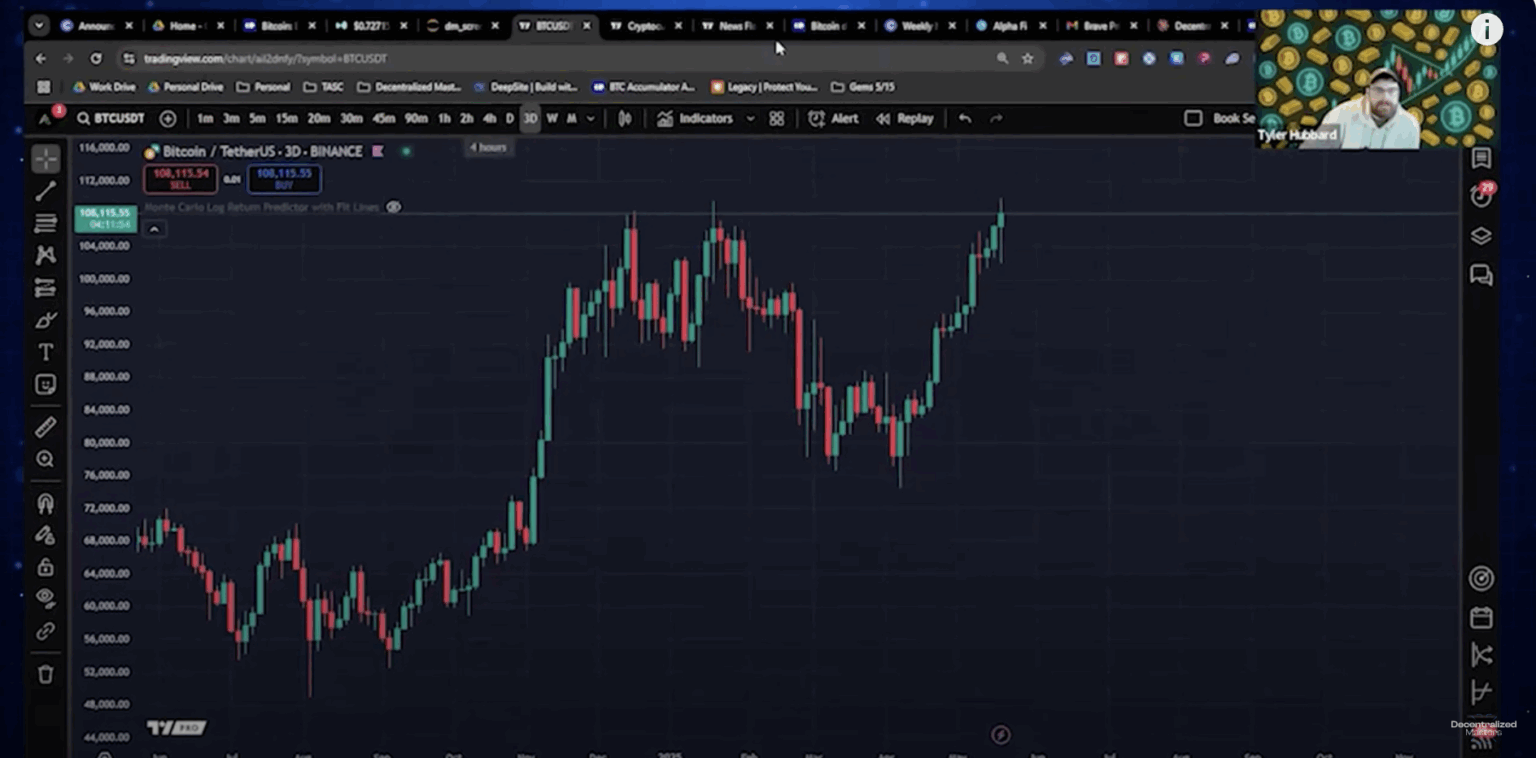
Task: Select the Text annotation tool
Action: click(x=46, y=352)
